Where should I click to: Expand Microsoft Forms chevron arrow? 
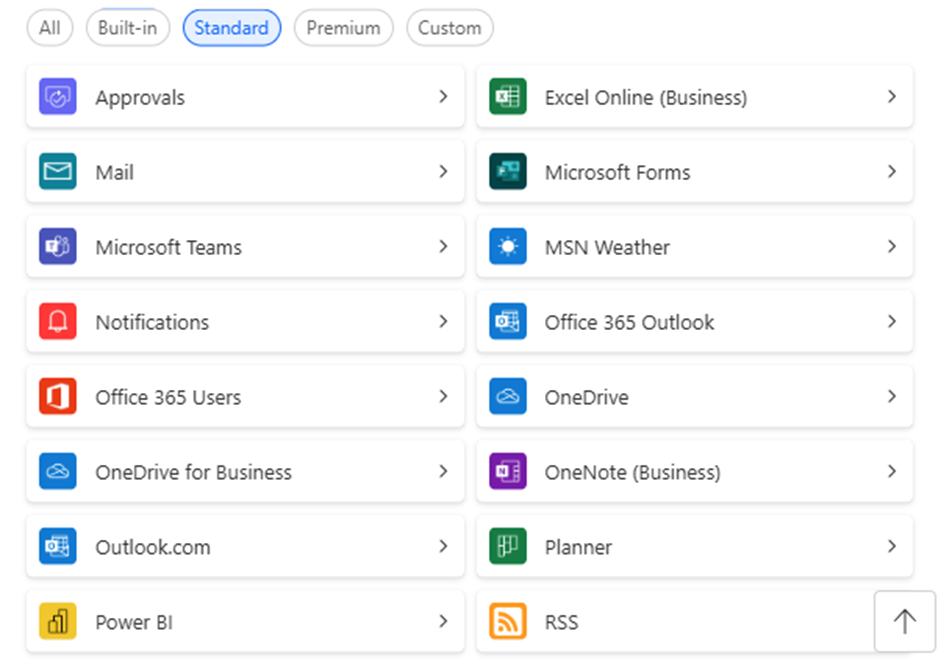click(892, 172)
